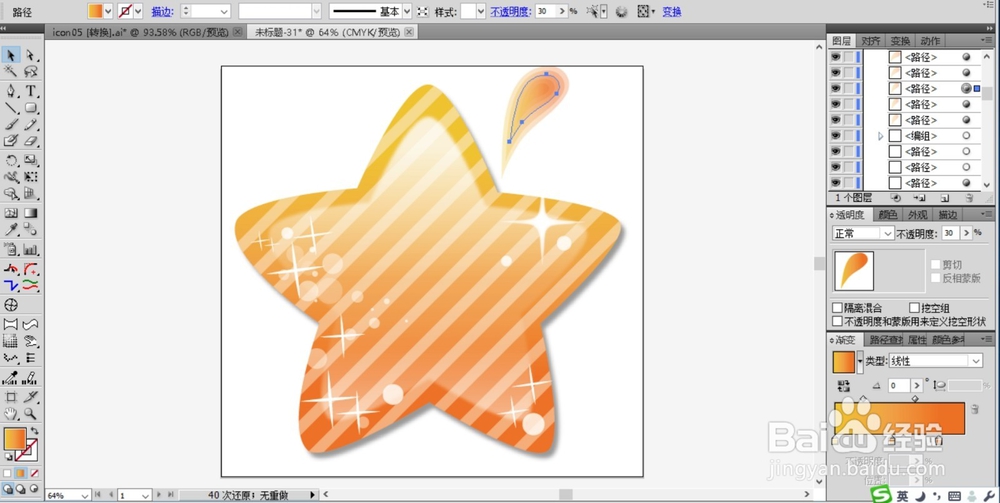Click the opacity mask thumbnail in 透明度 panel

tap(853, 271)
